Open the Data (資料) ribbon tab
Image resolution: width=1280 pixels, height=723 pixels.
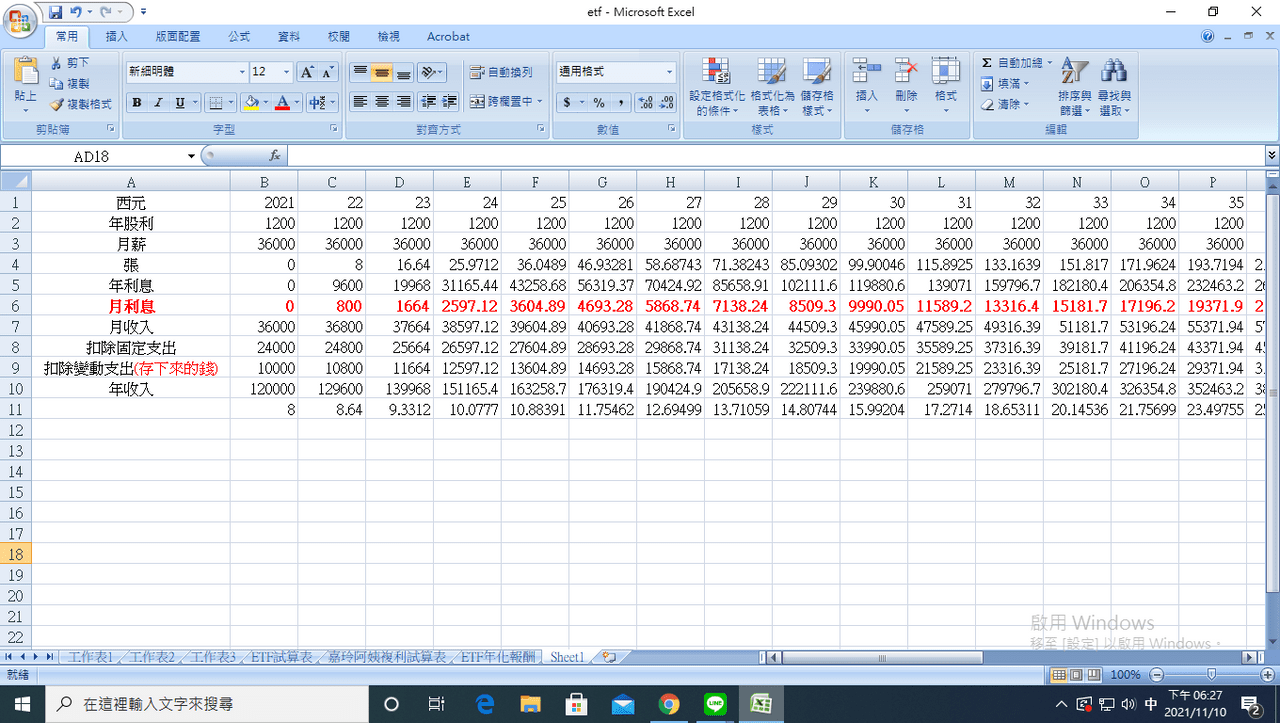(289, 36)
